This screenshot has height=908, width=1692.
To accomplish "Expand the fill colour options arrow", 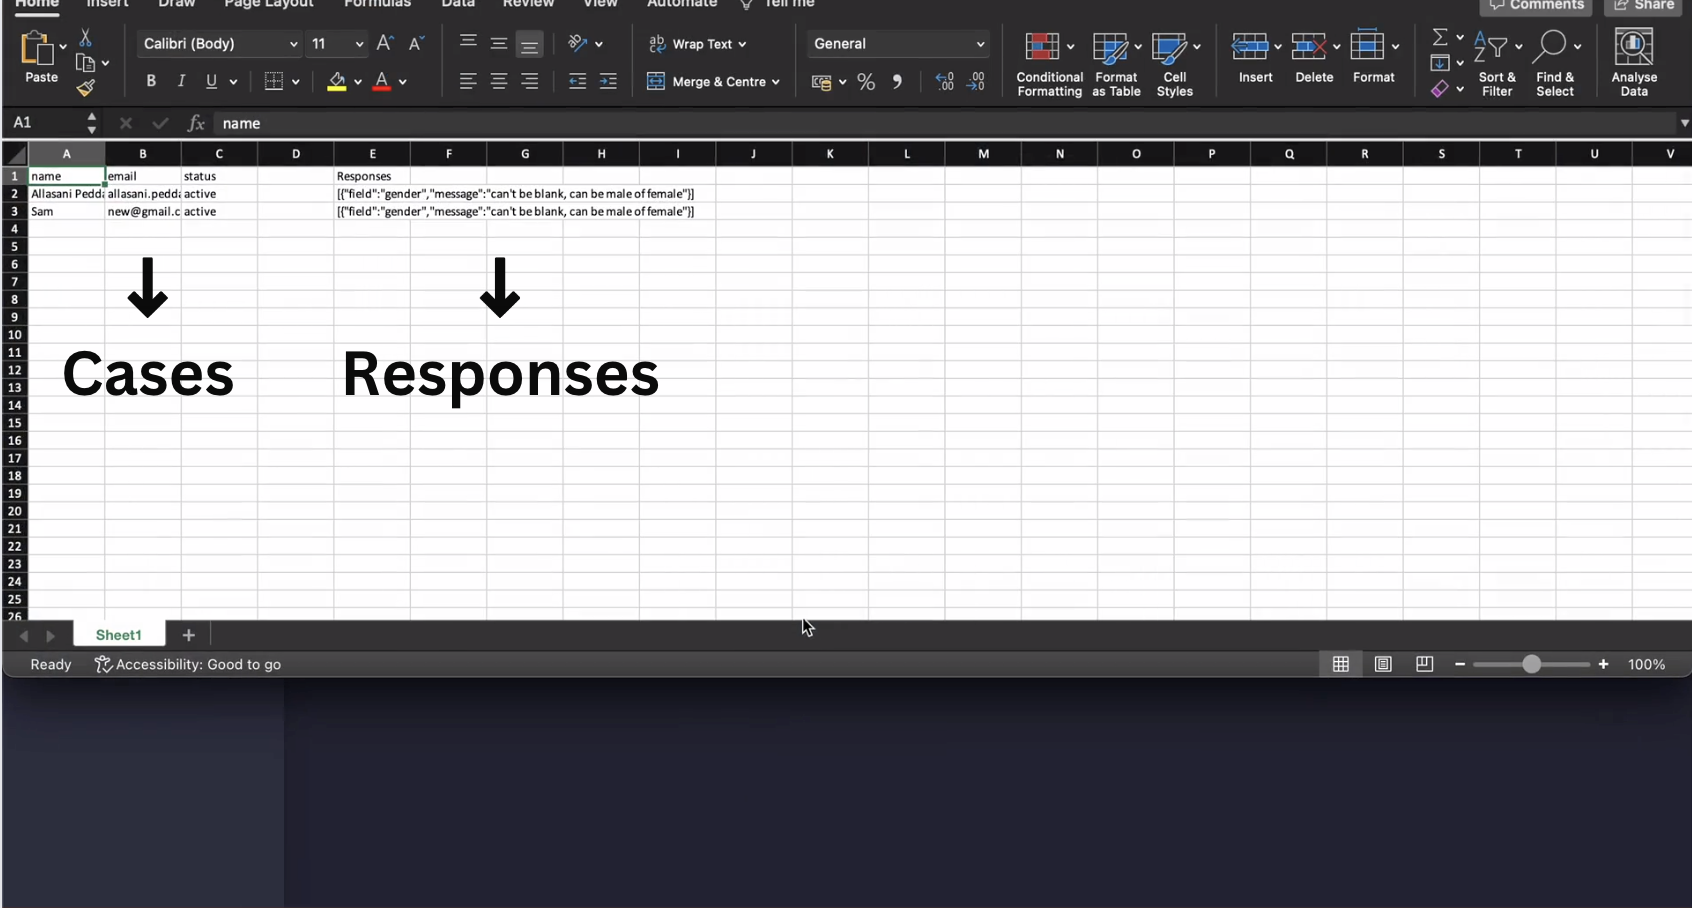I will (x=357, y=82).
